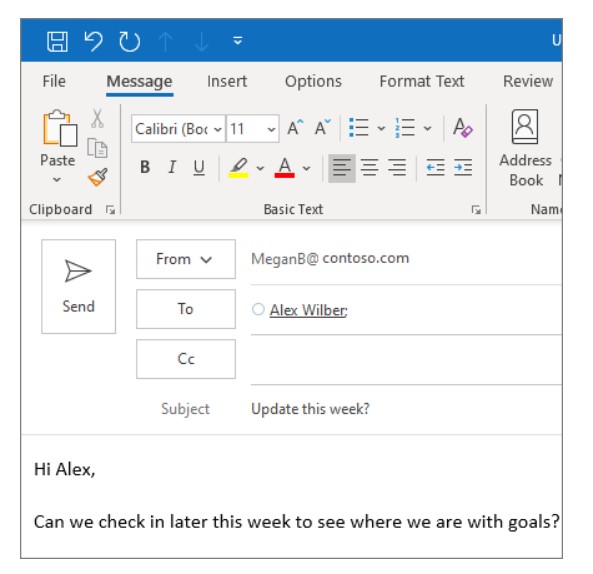The height and width of the screenshot is (574, 593).
Task: Decrease the paragraph indent
Action: click(x=435, y=168)
